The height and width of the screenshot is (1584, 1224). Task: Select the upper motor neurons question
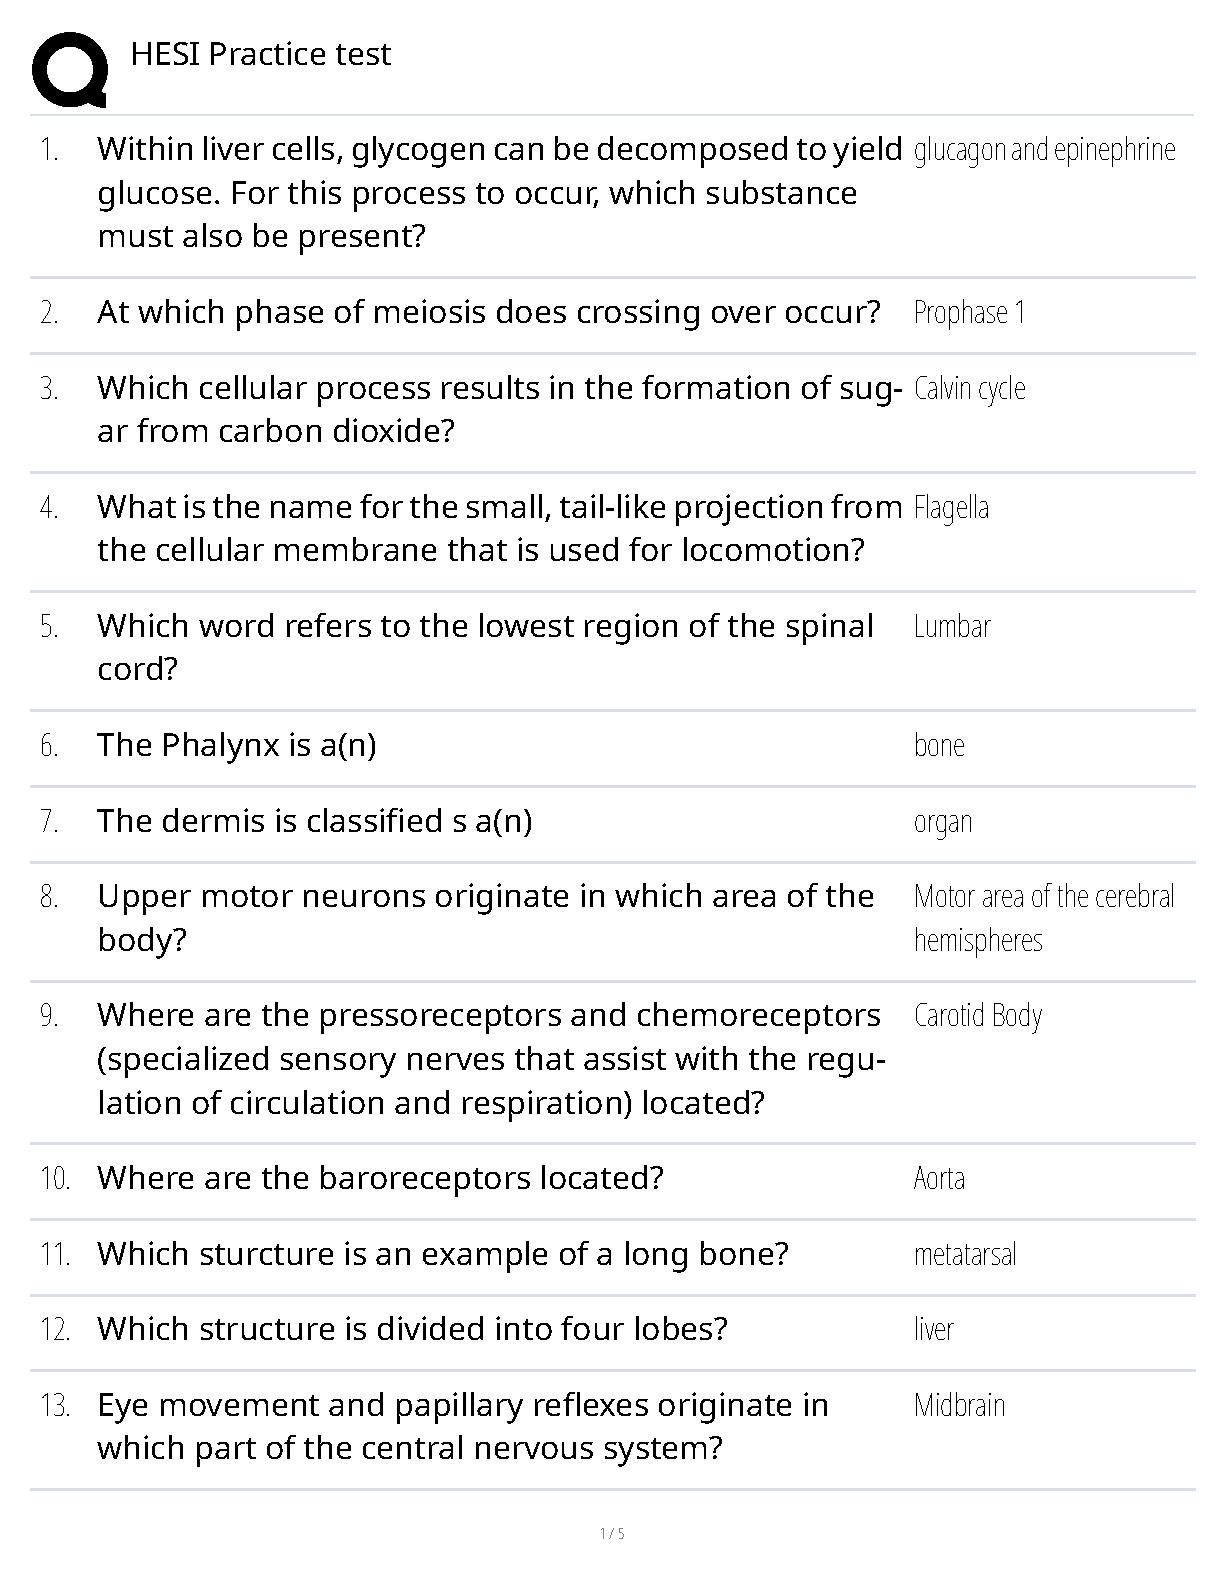[485, 917]
